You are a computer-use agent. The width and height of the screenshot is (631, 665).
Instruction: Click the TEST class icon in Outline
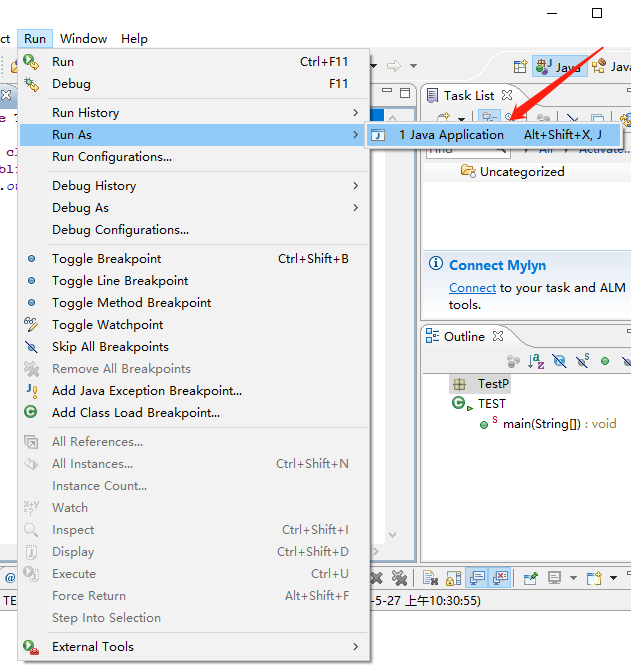[460, 404]
